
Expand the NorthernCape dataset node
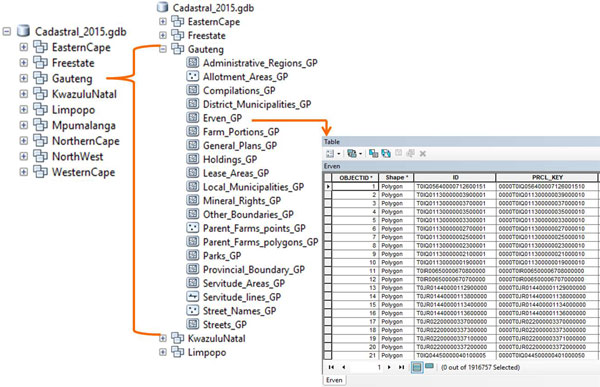[x=24, y=141]
